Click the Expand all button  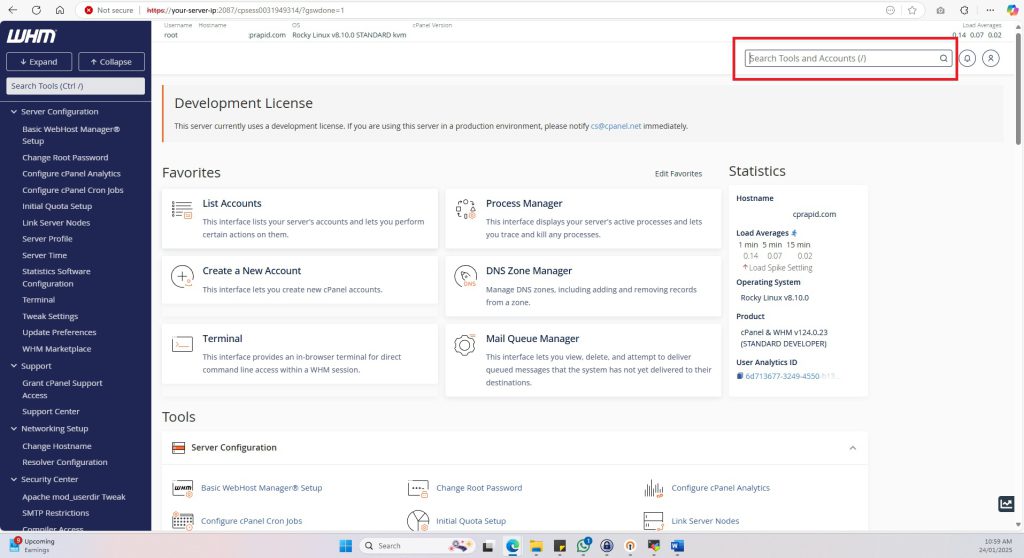pyautogui.click(x=38, y=62)
